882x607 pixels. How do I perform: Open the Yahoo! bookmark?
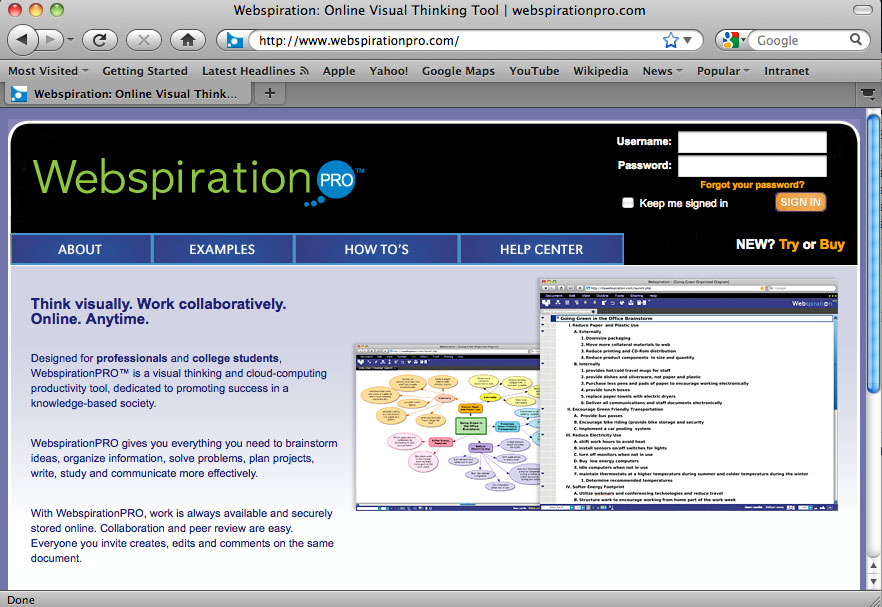pyautogui.click(x=389, y=71)
